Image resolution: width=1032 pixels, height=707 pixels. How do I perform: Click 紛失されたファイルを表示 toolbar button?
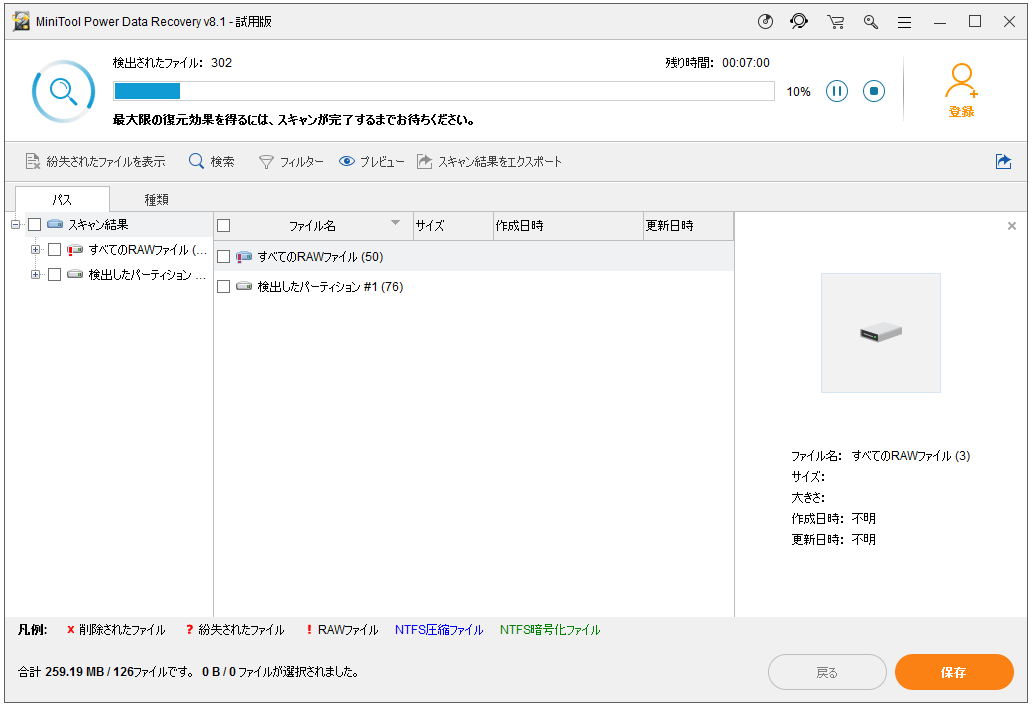point(95,161)
